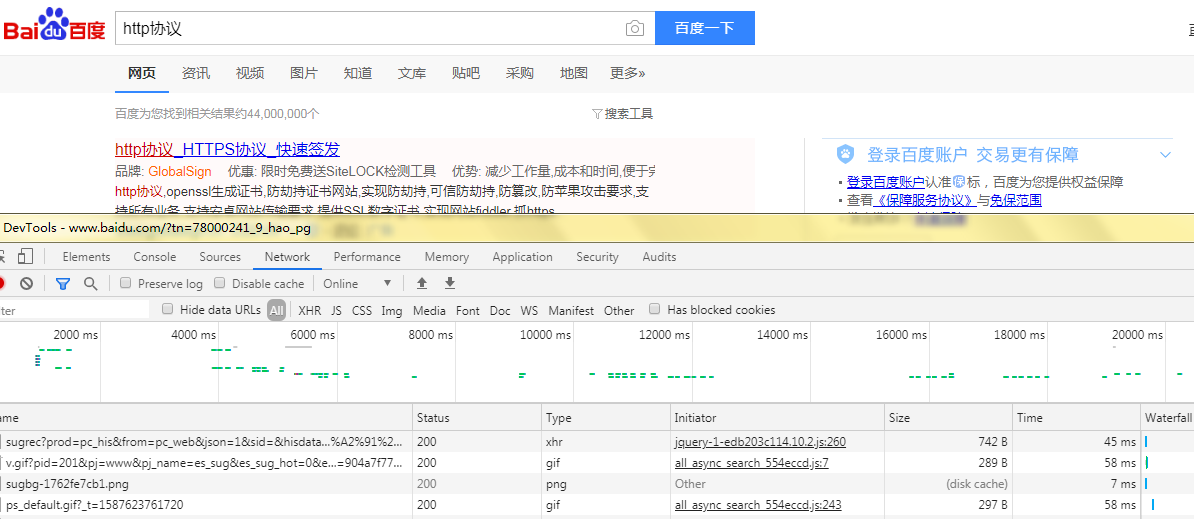This screenshot has width=1194, height=519.
Task: Click the import HAR upload arrow icon
Action: tap(422, 284)
